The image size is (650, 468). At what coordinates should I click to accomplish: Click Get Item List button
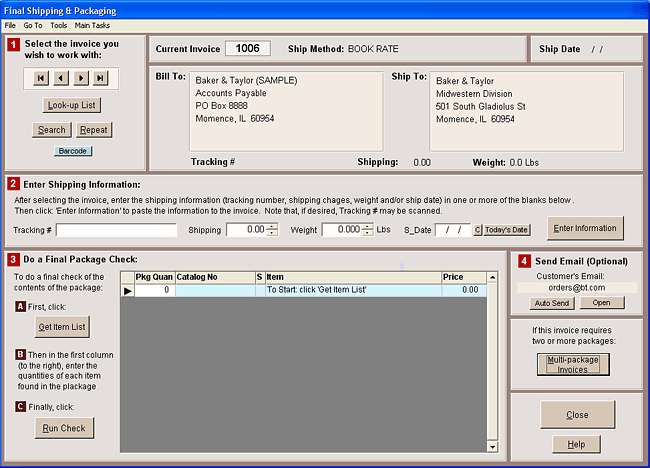pos(62,327)
